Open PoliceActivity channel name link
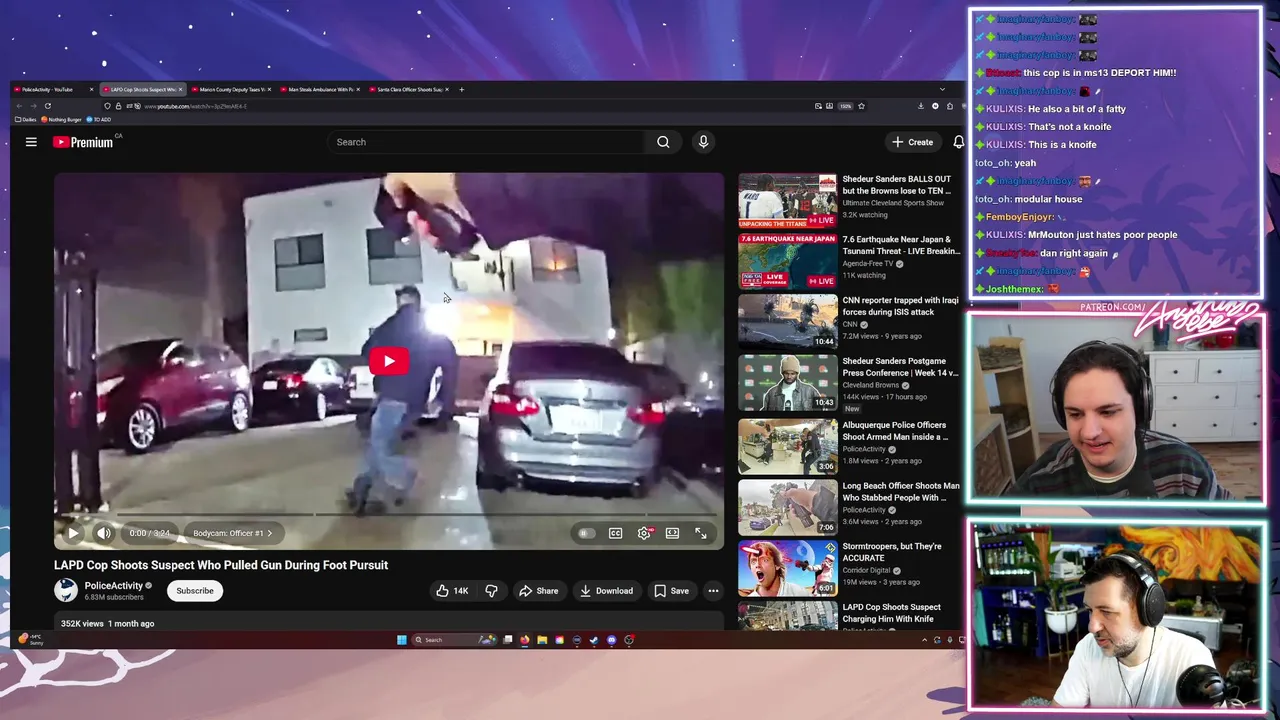Viewport: 1280px width, 720px height. (113, 585)
